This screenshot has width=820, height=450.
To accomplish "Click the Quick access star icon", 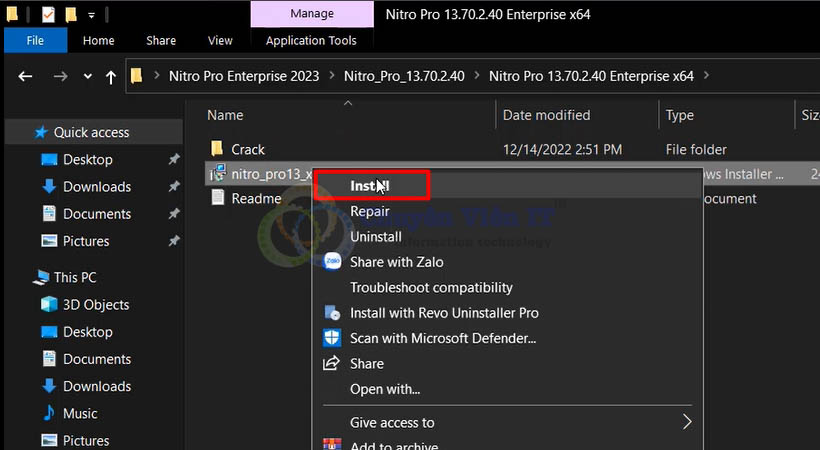I will pyautogui.click(x=41, y=132).
